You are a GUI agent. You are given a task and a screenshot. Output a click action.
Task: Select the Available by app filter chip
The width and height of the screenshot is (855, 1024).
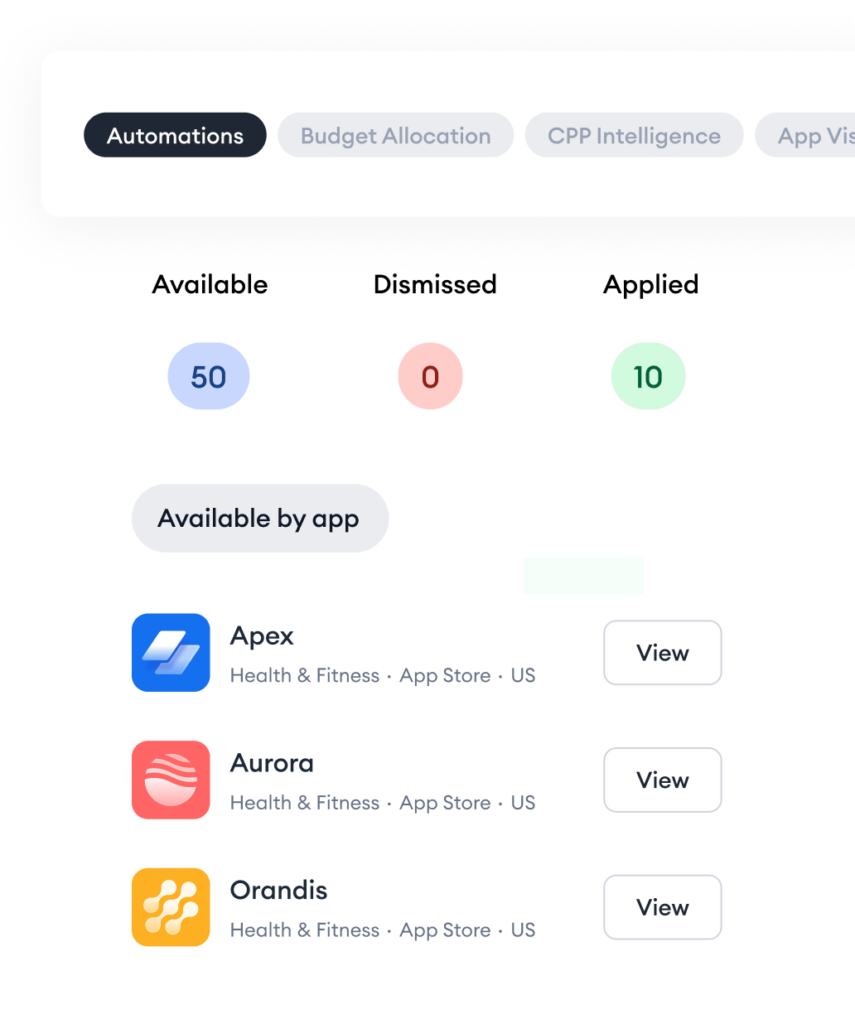click(260, 518)
